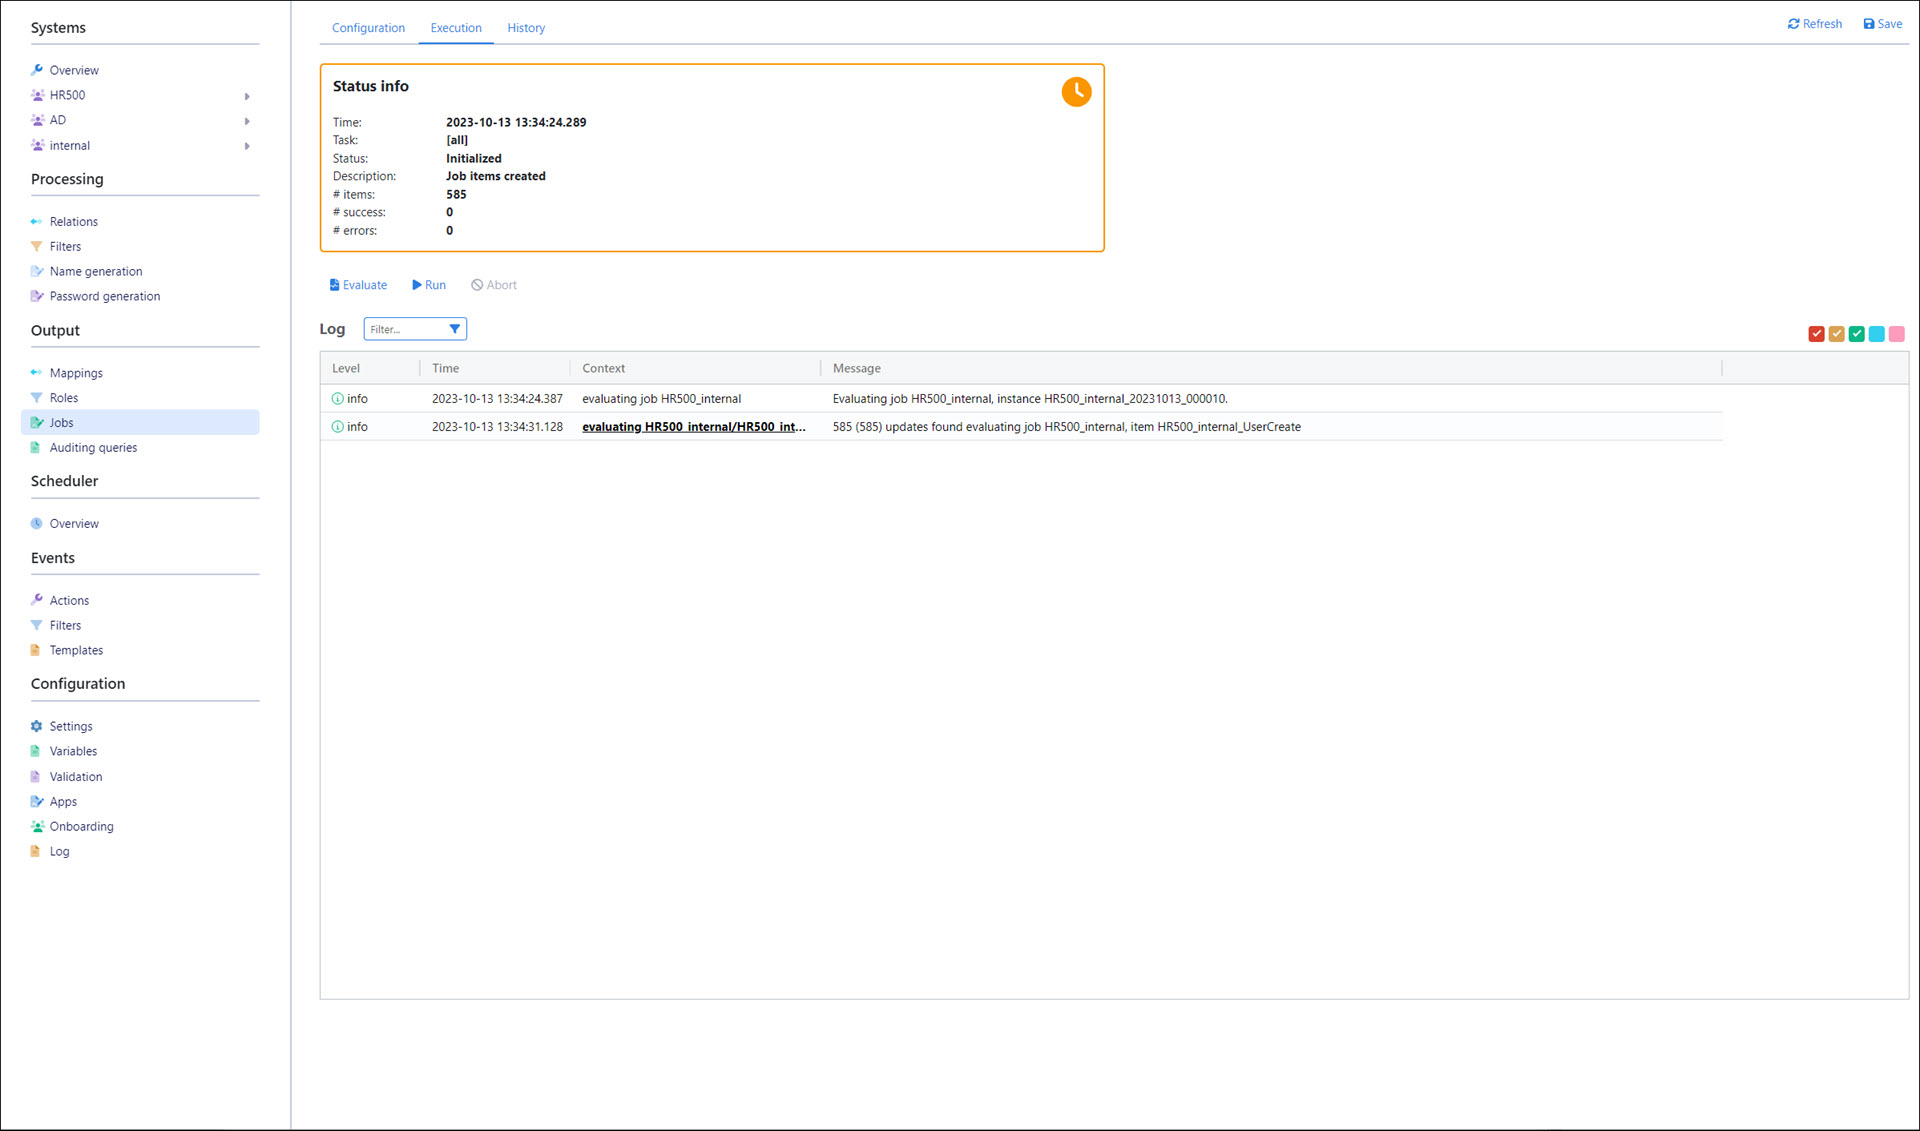The image size is (1920, 1131).
Task: Open Scheduler Overview clock item
Action: pyautogui.click(x=74, y=523)
